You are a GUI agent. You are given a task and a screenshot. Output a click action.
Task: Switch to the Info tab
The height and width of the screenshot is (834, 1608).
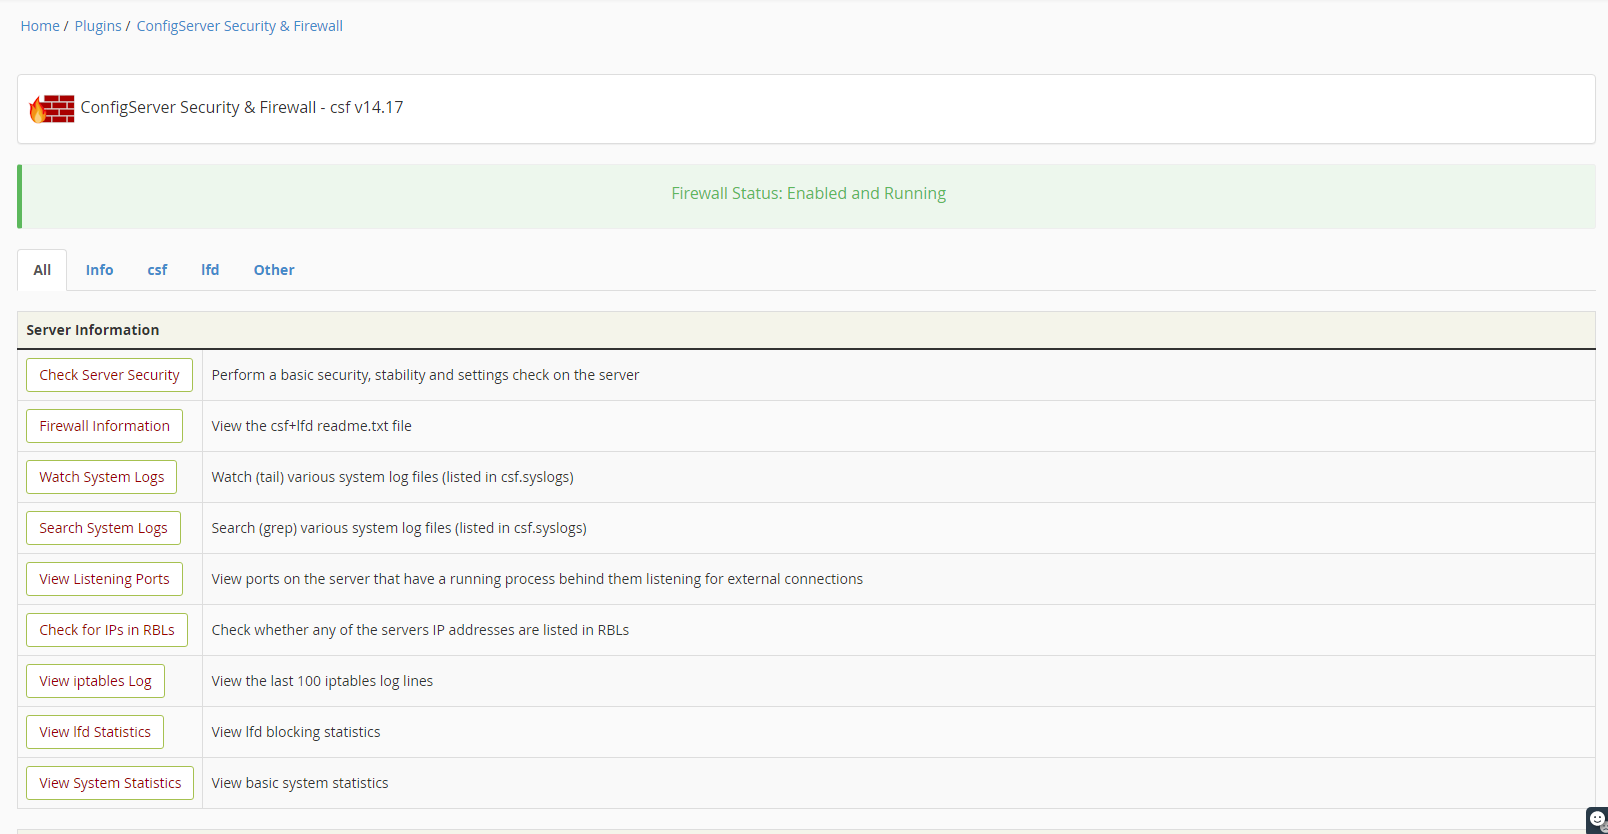pyautogui.click(x=99, y=270)
